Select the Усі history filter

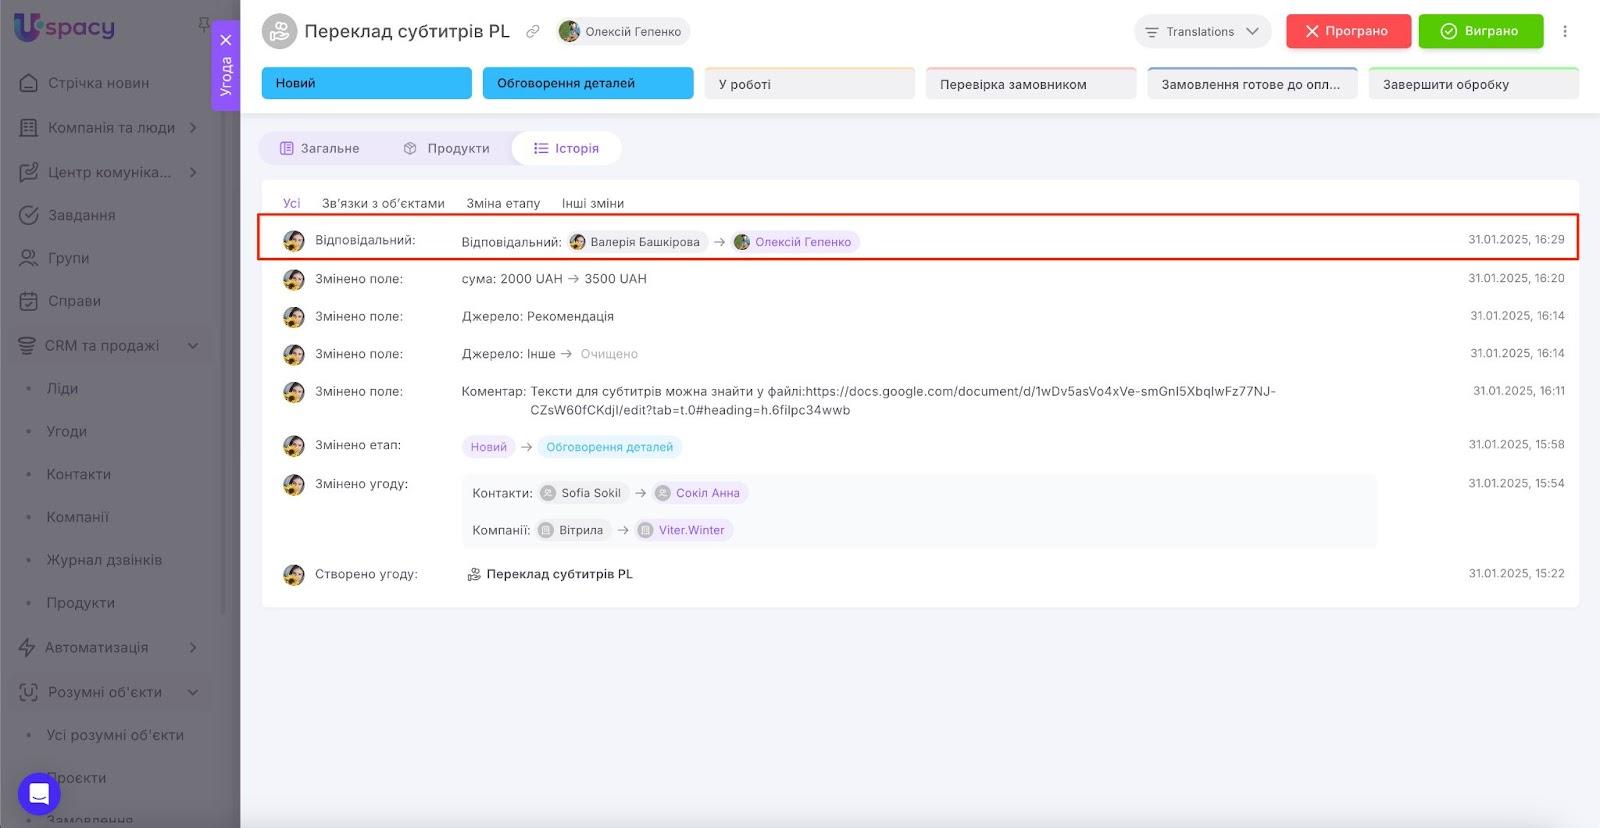click(291, 203)
